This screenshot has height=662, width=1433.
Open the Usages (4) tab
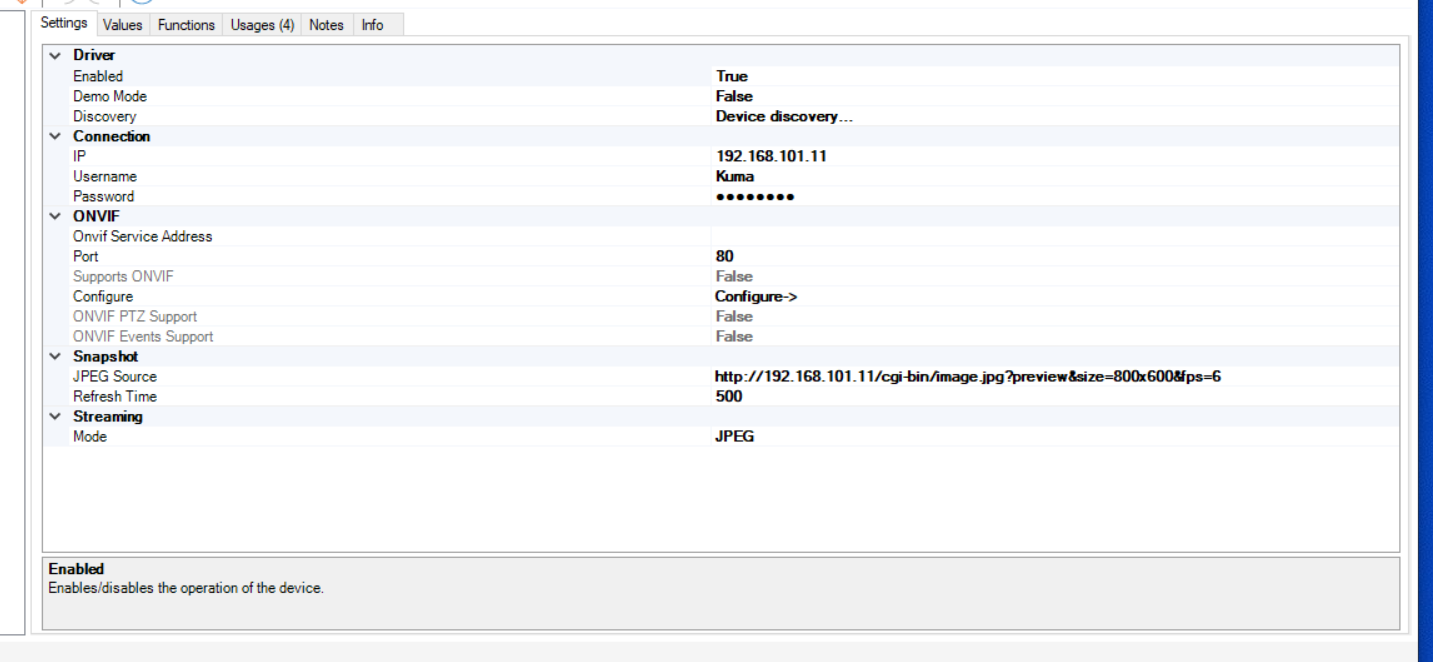(x=262, y=25)
